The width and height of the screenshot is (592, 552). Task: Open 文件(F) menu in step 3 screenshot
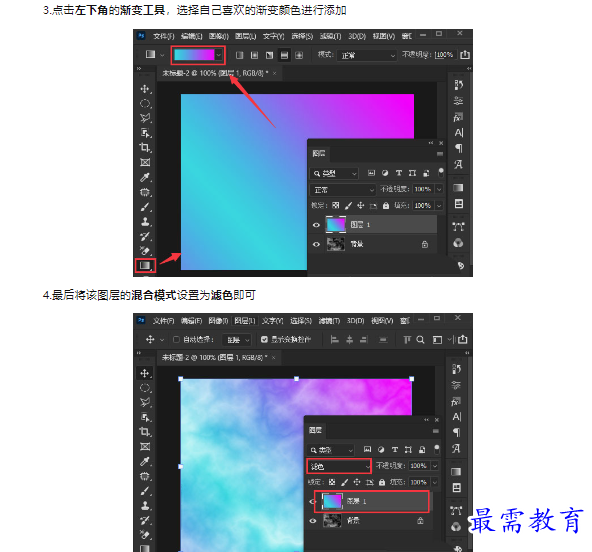point(163,36)
